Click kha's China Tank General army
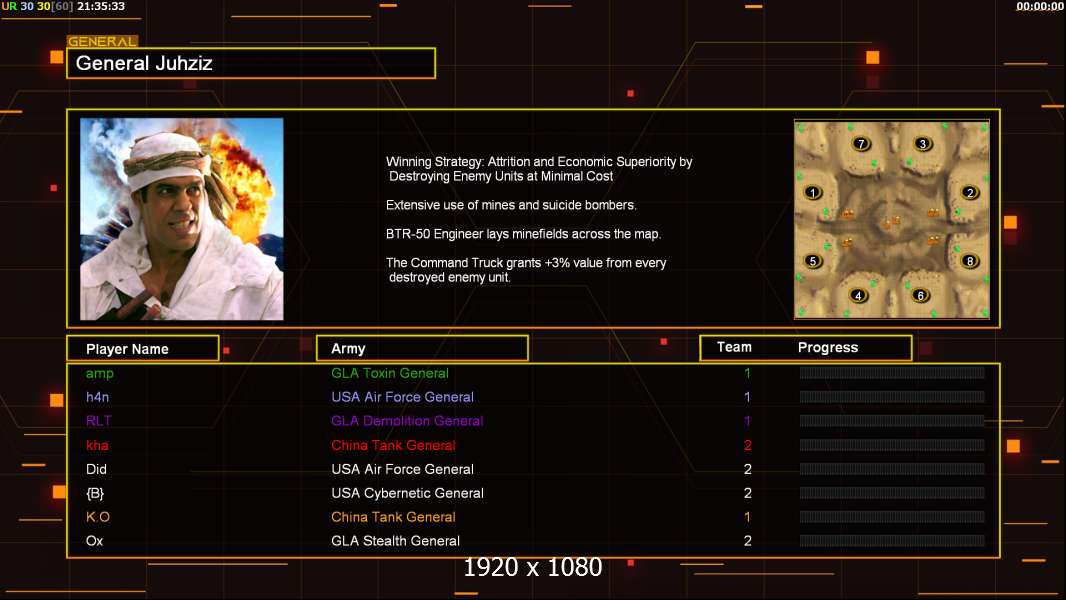 coord(394,445)
